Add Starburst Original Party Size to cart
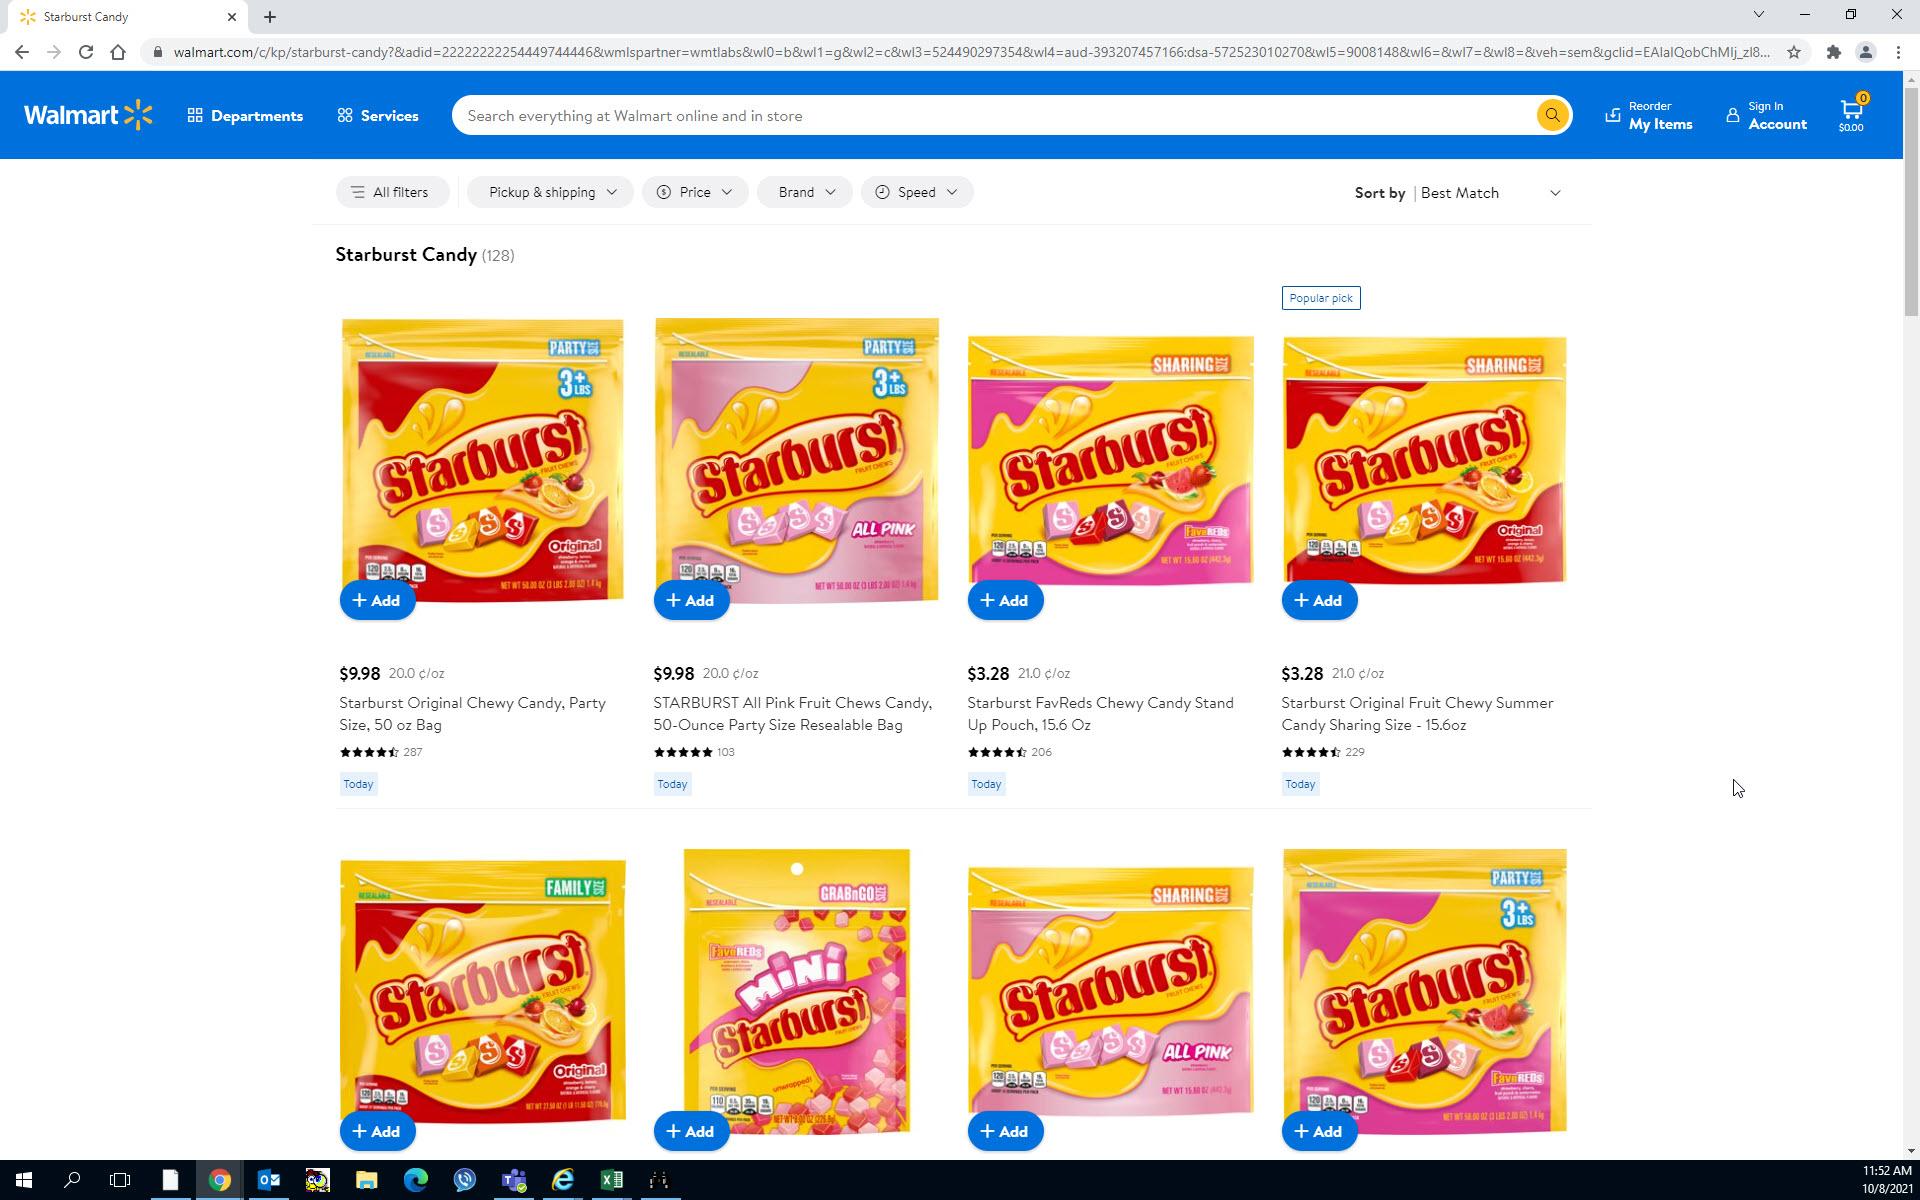The image size is (1920, 1200). pos(377,600)
